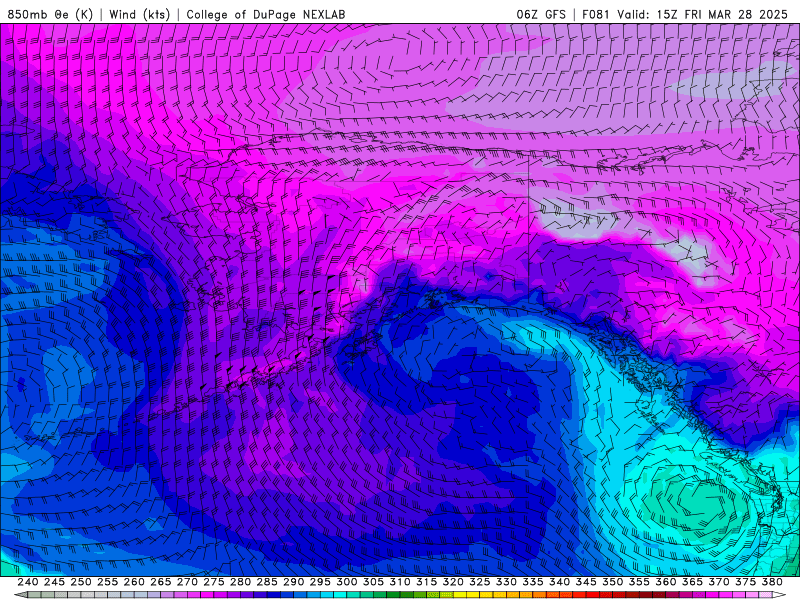Viewport: 800px width, 600px height.
Task: Click the 325 value on the color scale
Action: point(480,582)
